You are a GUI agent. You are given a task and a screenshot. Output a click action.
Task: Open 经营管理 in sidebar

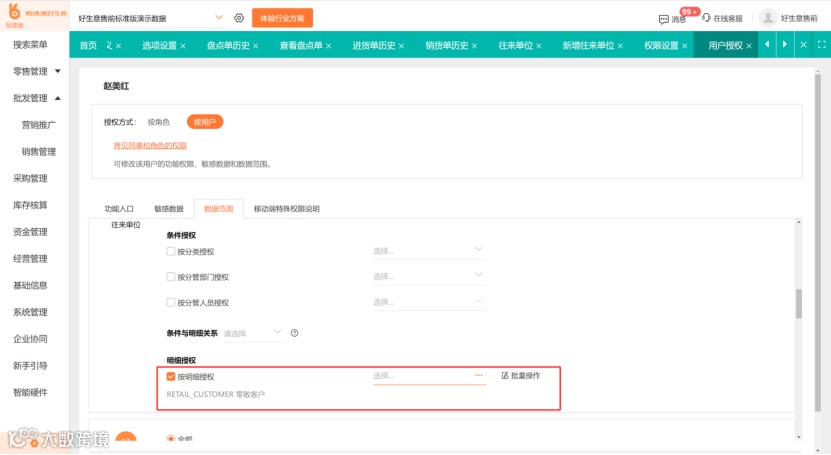(30, 258)
